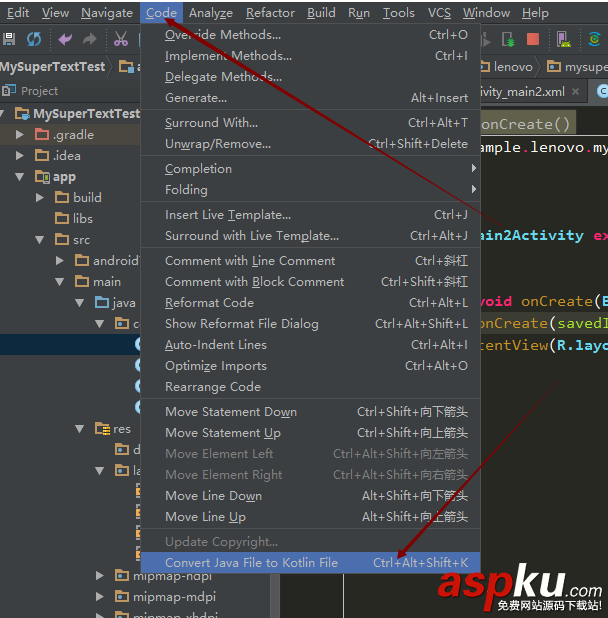
Task: Open the Build menu
Action: [x=321, y=13]
